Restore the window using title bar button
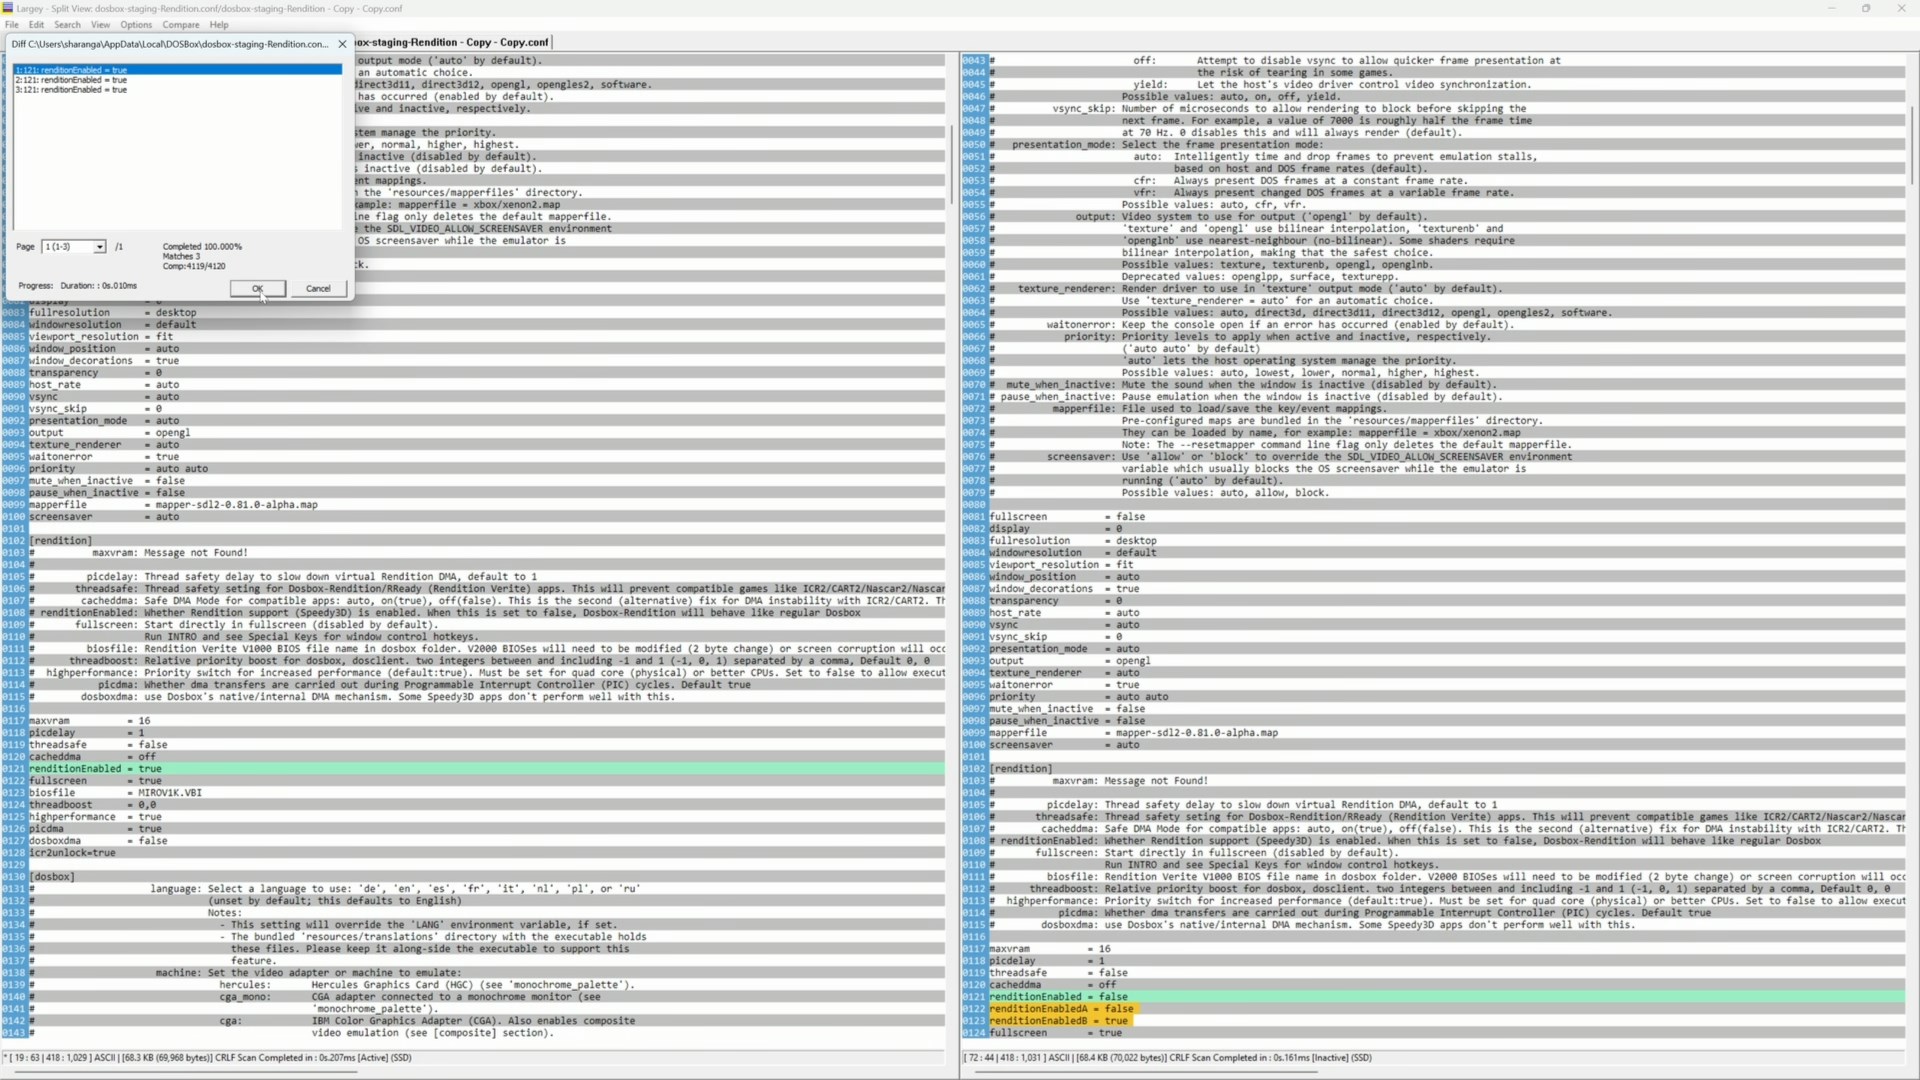The height and width of the screenshot is (1080, 1920). click(x=1866, y=9)
